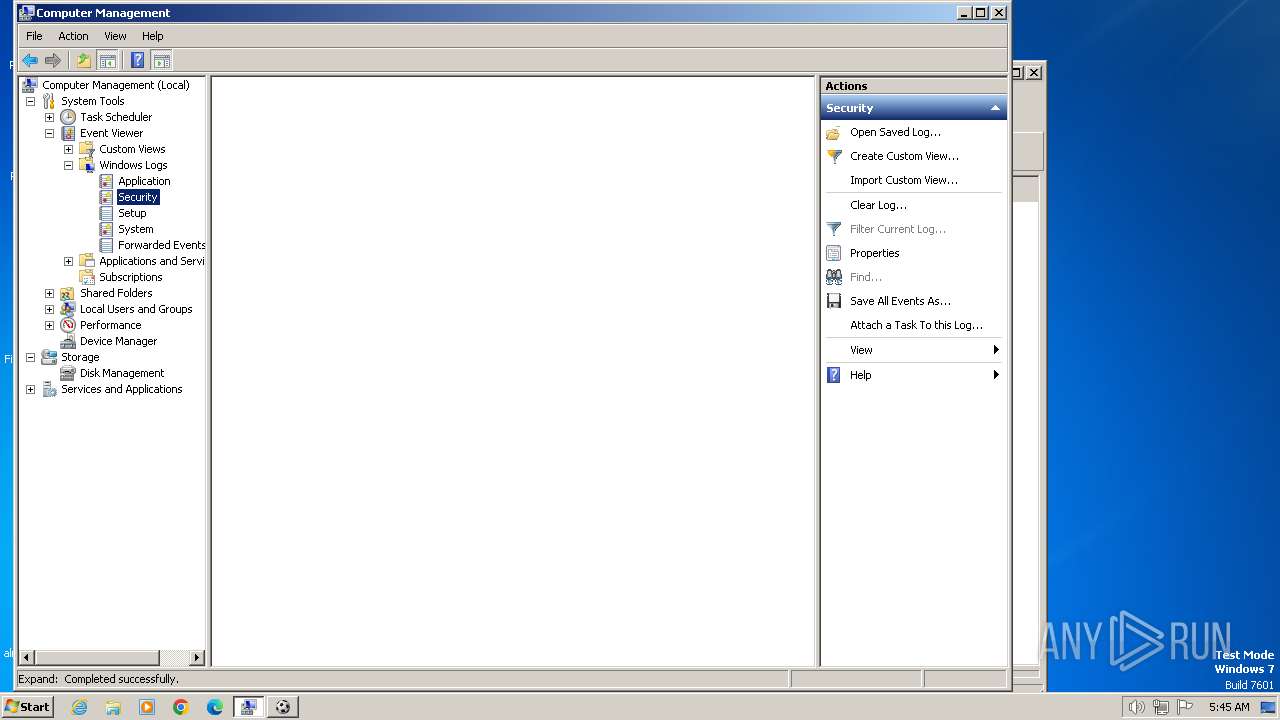Open the Help menu in menu bar
1280x720 pixels.
point(152,36)
